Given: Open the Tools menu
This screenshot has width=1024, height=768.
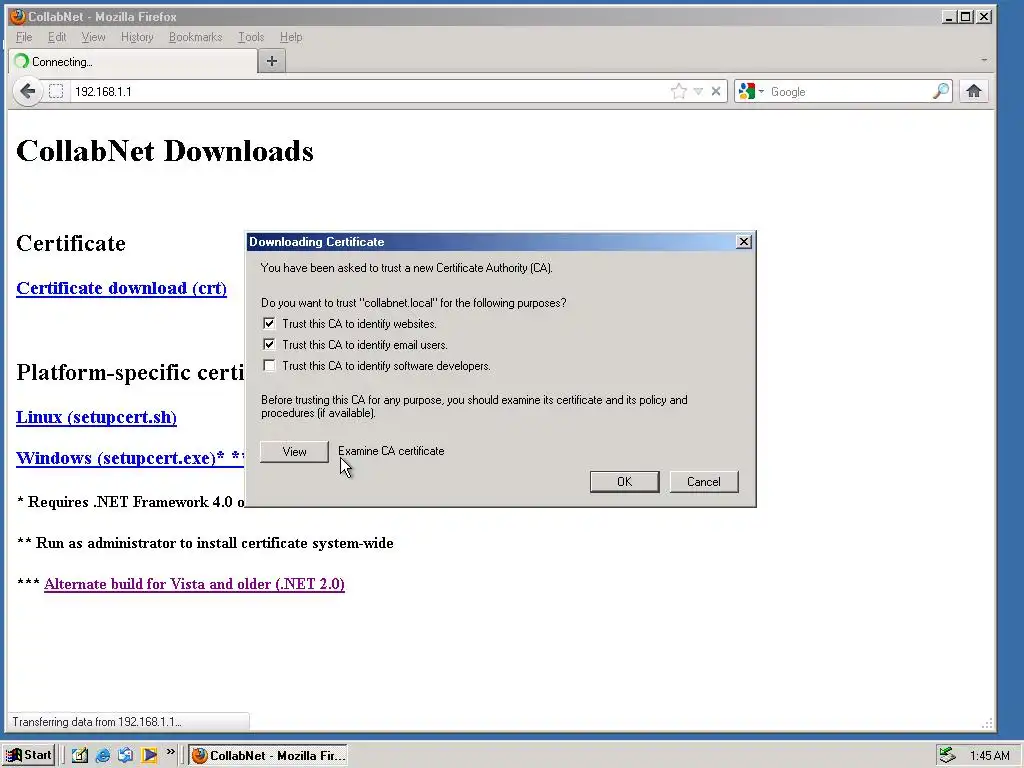Looking at the screenshot, I should tap(251, 37).
